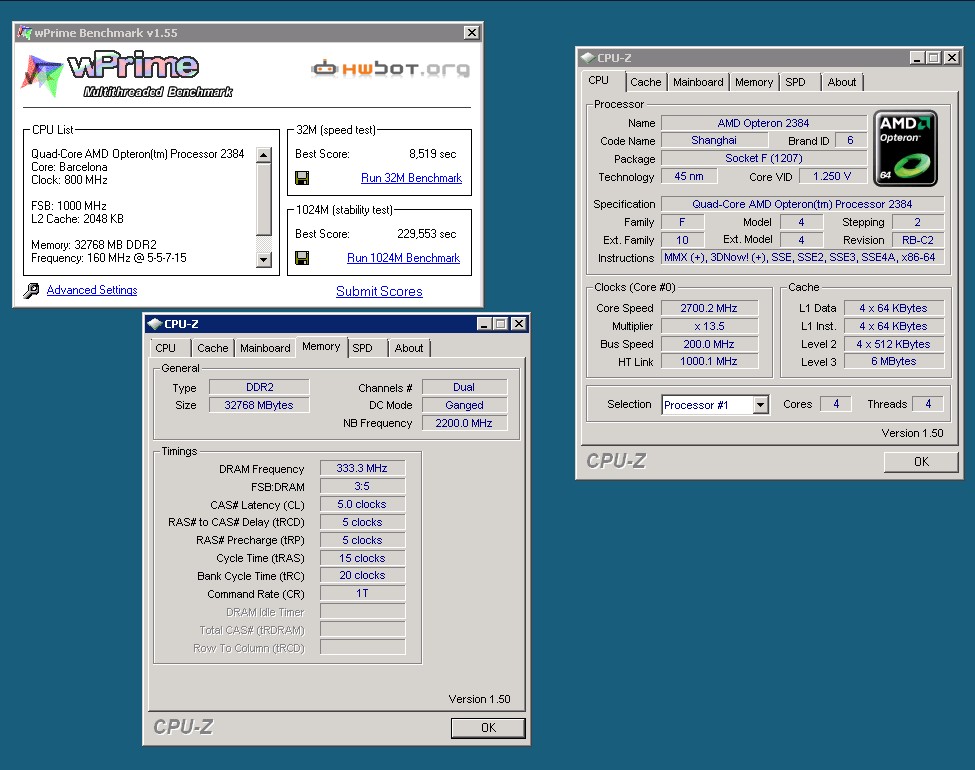Click OK in the CPU-Z memory window
The height and width of the screenshot is (770, 975).
[x=488, y=728]
